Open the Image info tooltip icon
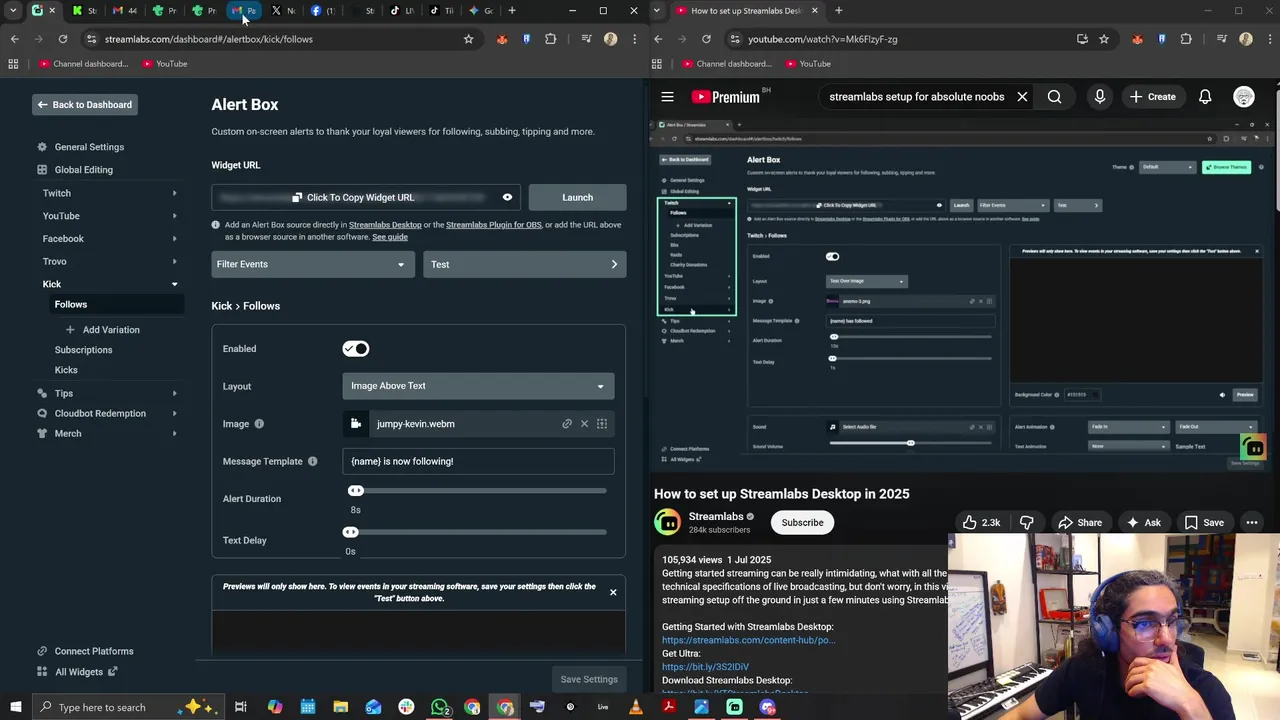The width and height of the screenshot is (1280, 720). click(259, 424)
